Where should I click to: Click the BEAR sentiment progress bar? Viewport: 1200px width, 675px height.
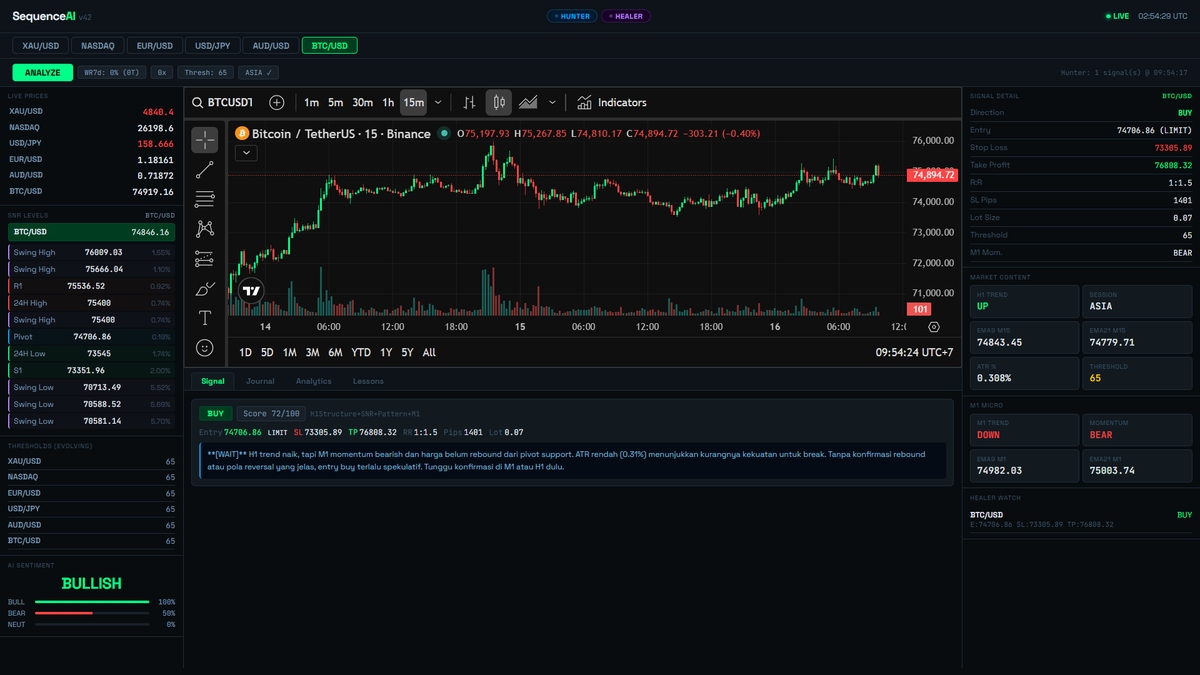(x=92, y=613)
